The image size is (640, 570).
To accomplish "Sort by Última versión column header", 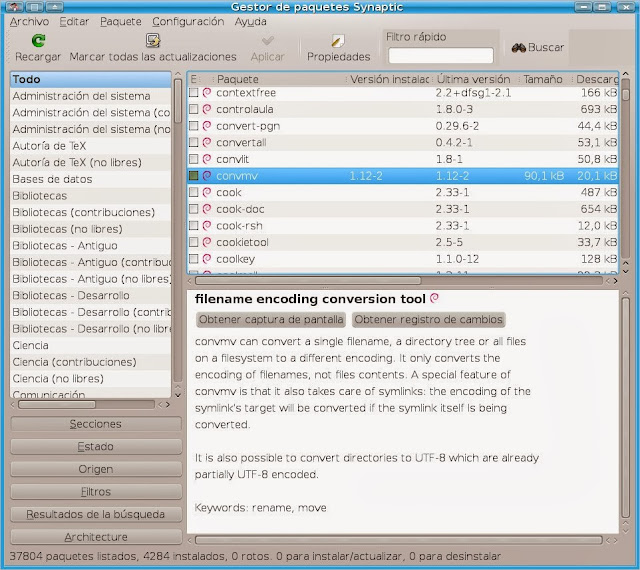I will tap(476, 79).
